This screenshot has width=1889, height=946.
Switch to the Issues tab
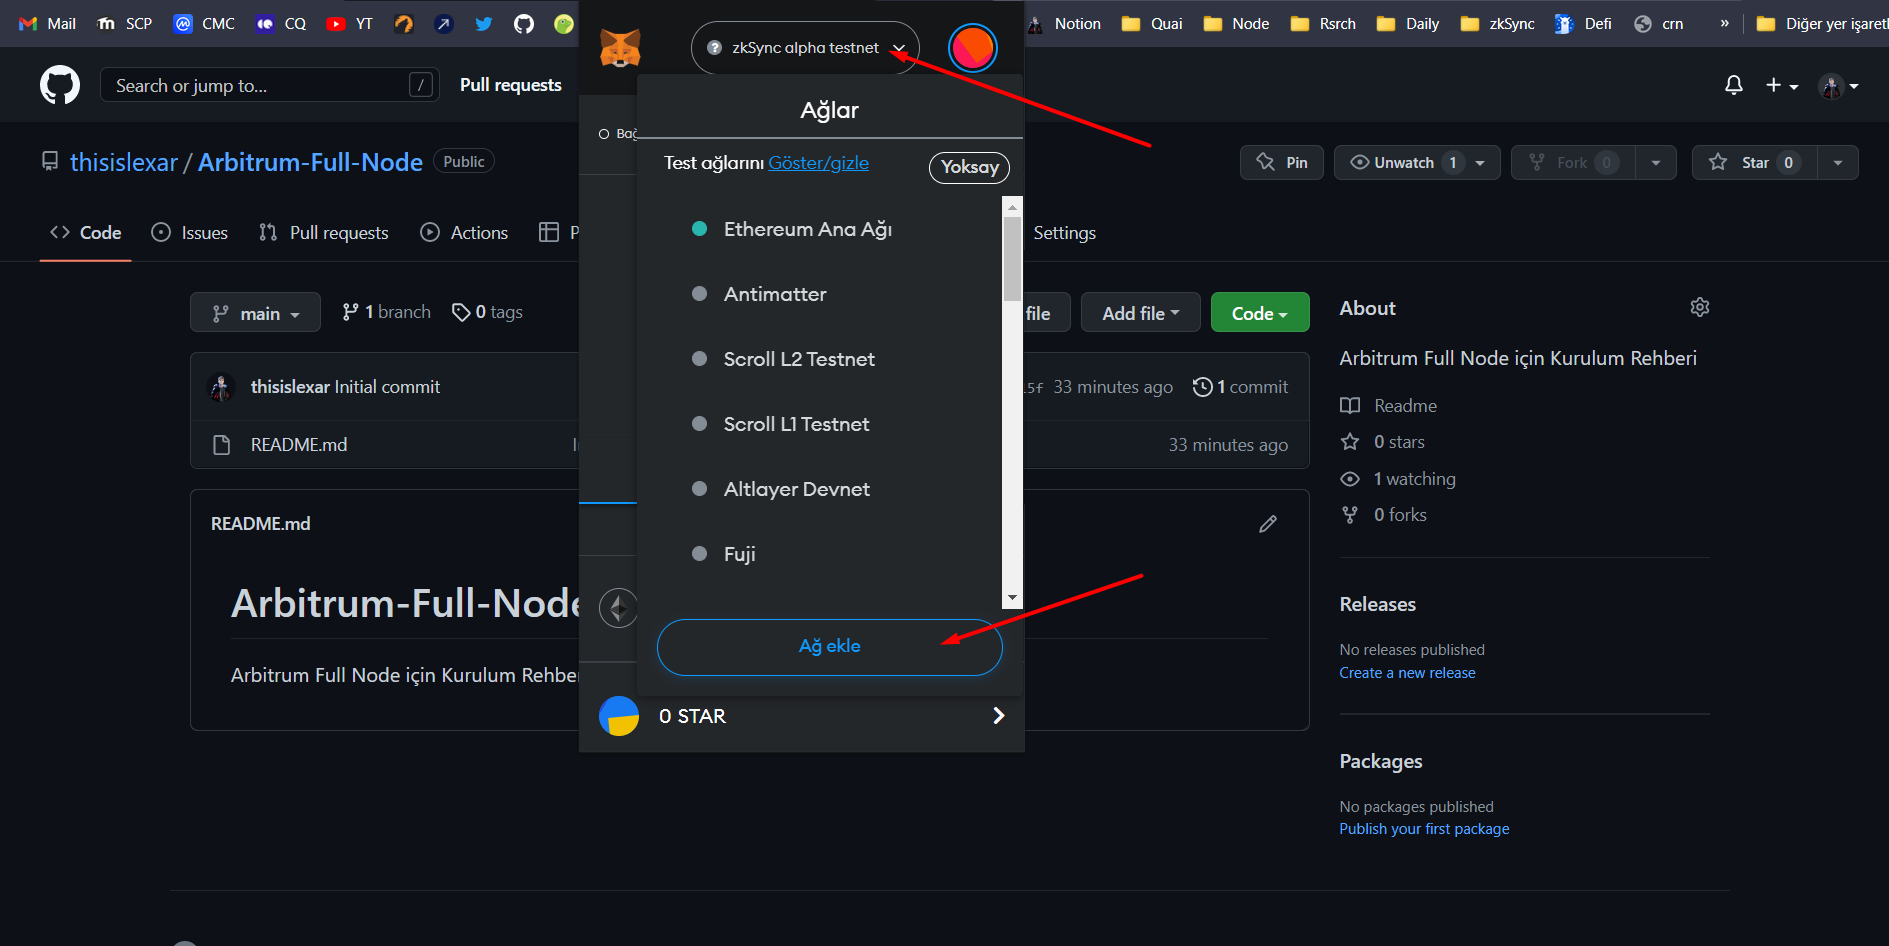[189, 232]
